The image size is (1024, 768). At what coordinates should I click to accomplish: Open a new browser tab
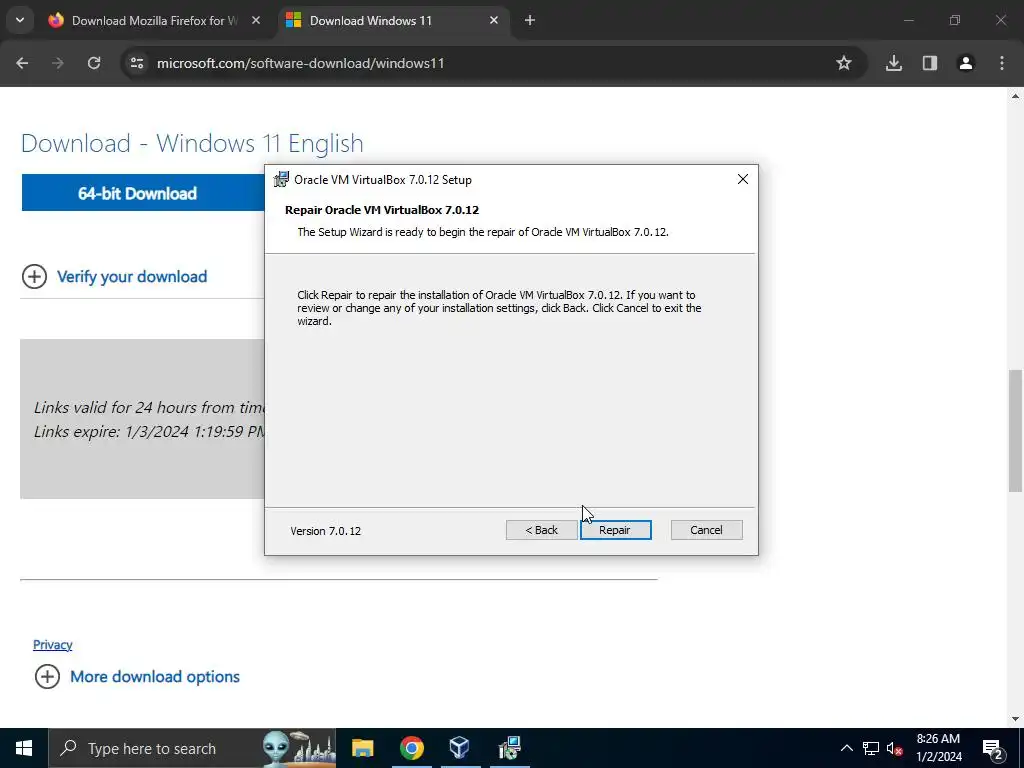click(530, 20)
